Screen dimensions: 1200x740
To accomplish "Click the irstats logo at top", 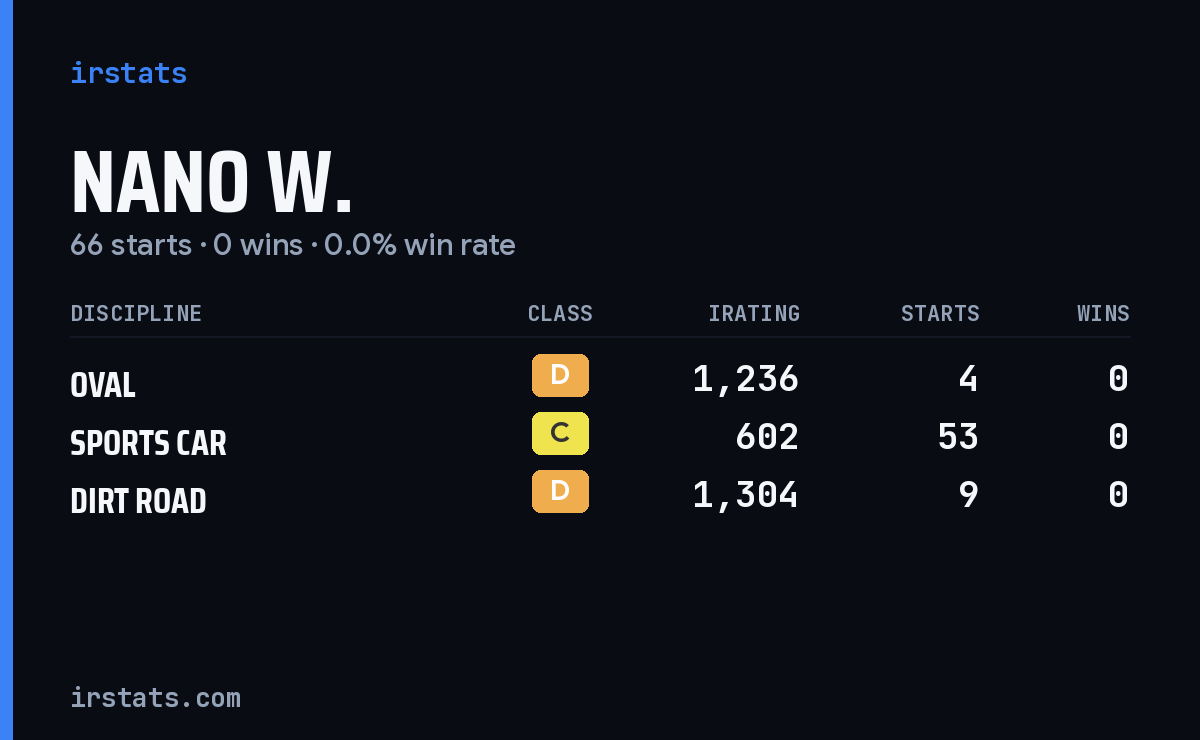I will (128, 74).
